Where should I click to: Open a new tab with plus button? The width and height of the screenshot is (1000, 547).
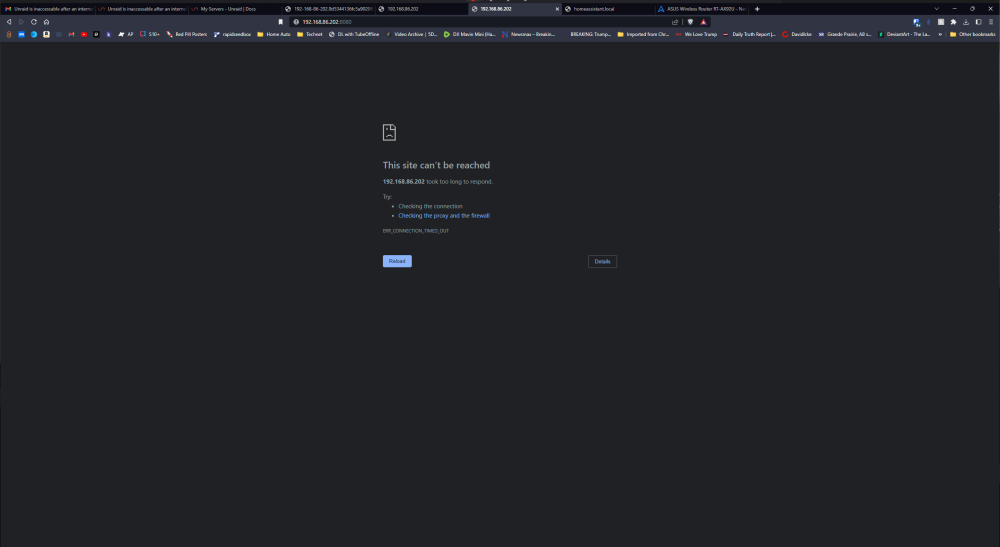coord(757,9)
